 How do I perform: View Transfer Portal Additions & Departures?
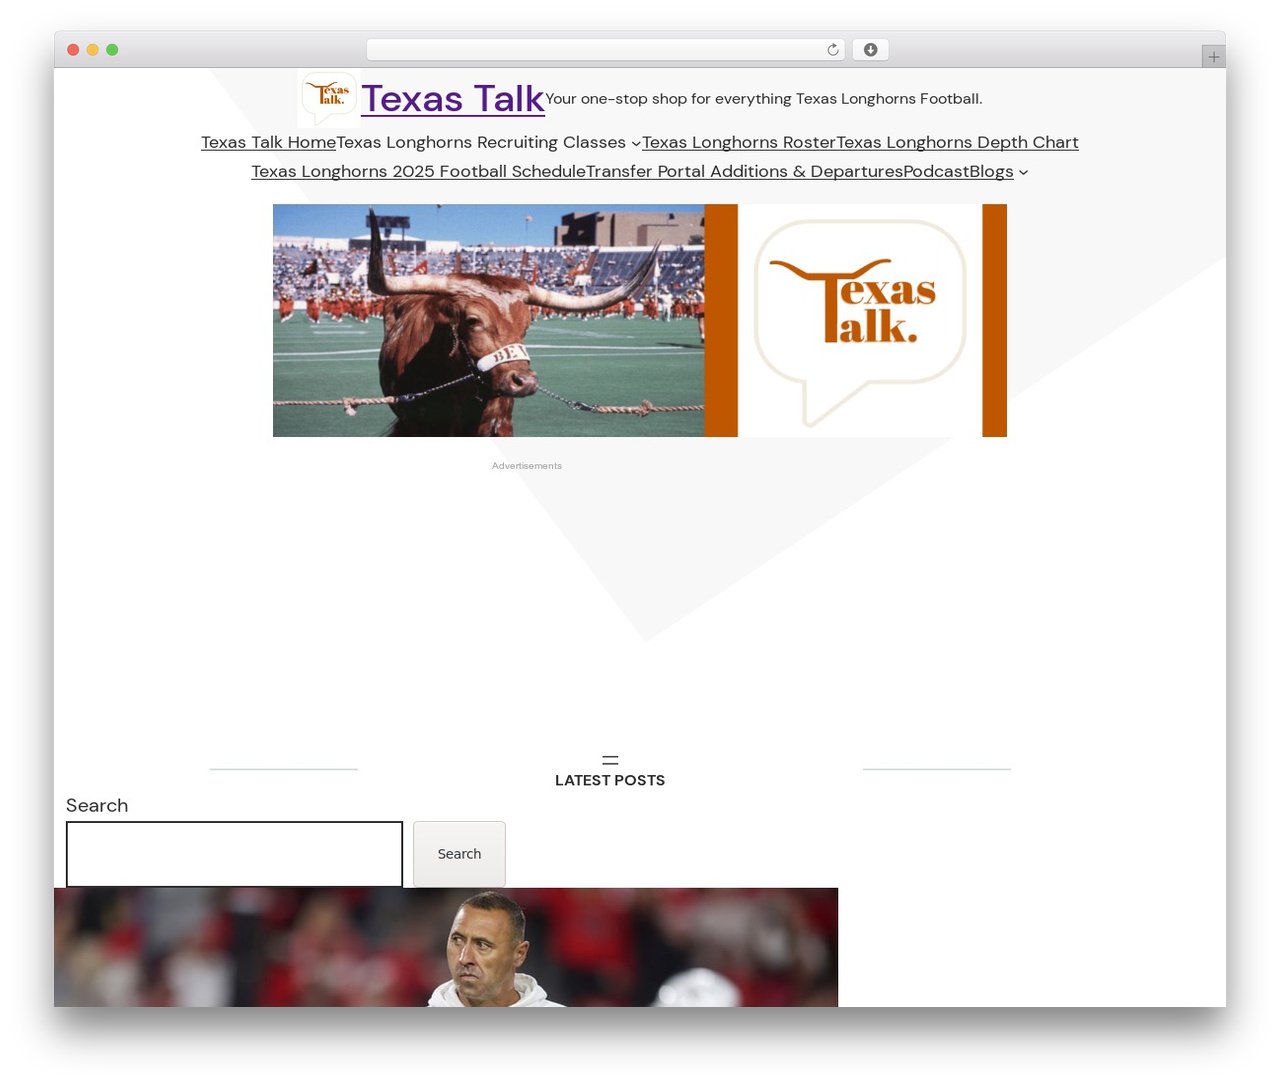[x=744, y=171]
